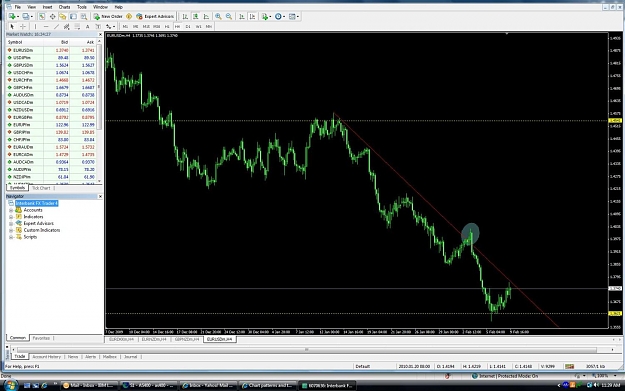Switch timeframe to M15

pos(146,26)
